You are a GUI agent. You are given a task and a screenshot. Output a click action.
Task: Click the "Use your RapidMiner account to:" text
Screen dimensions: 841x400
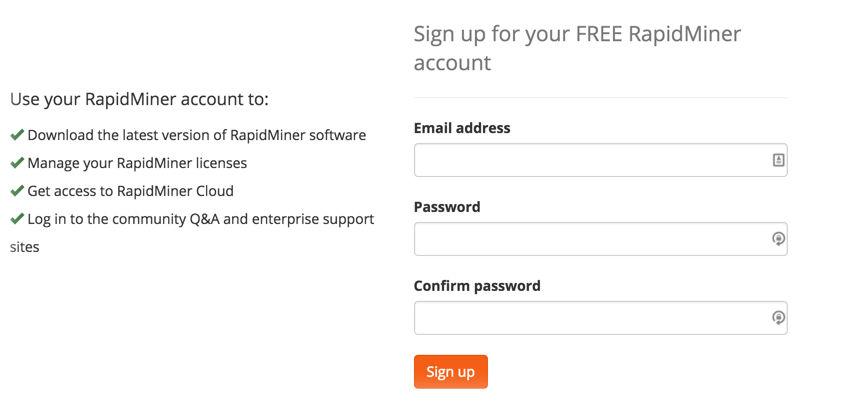tap(139, 99)
